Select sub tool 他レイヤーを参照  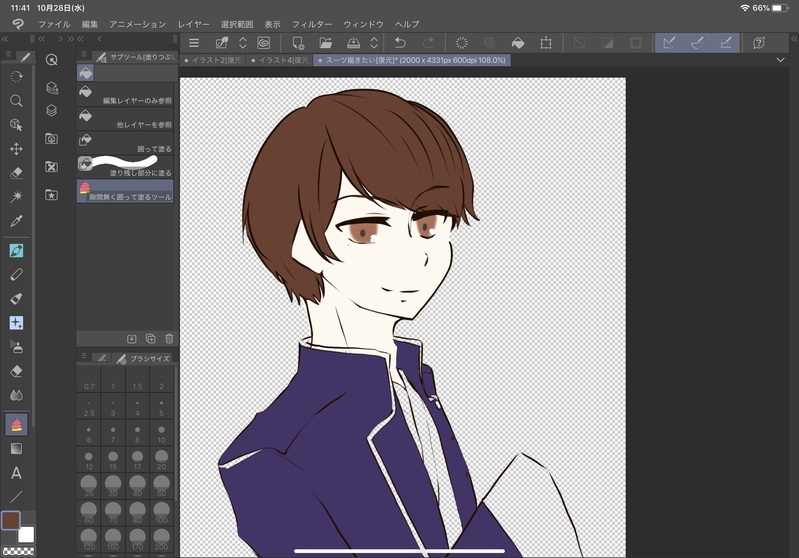pyautogui.click(x=125, y=119)
